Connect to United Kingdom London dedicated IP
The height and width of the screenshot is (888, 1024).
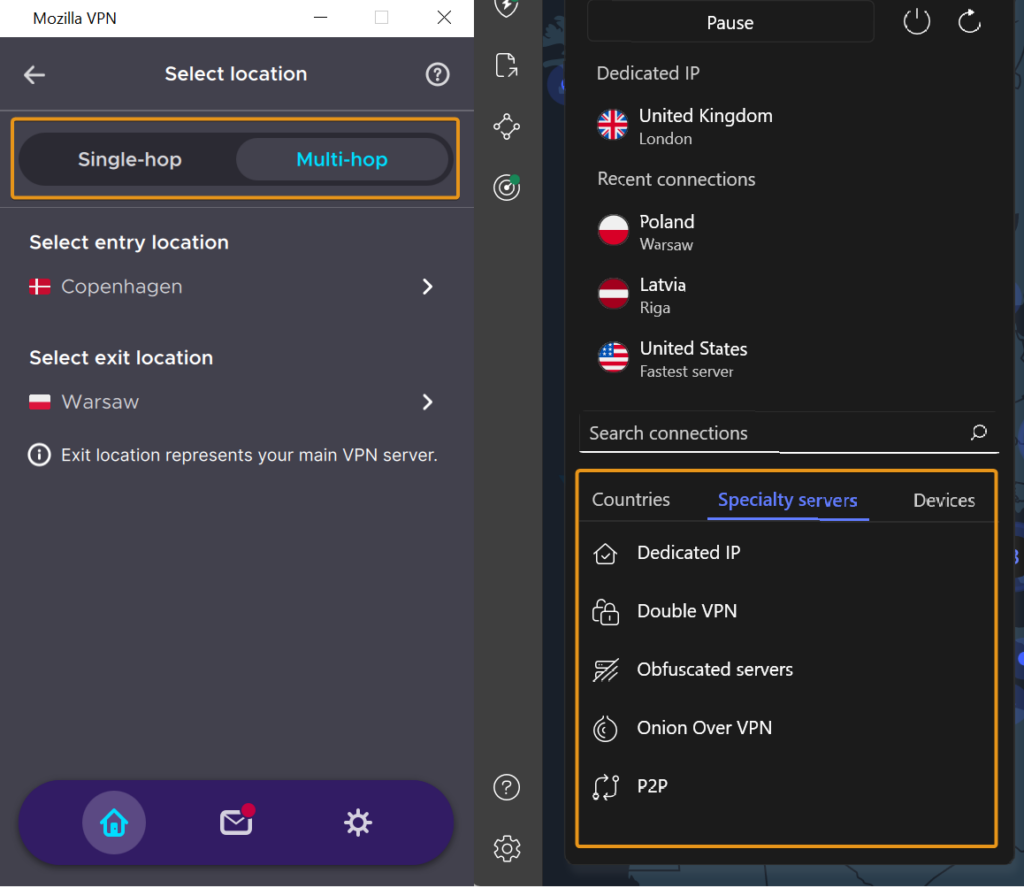pos(787,126)
